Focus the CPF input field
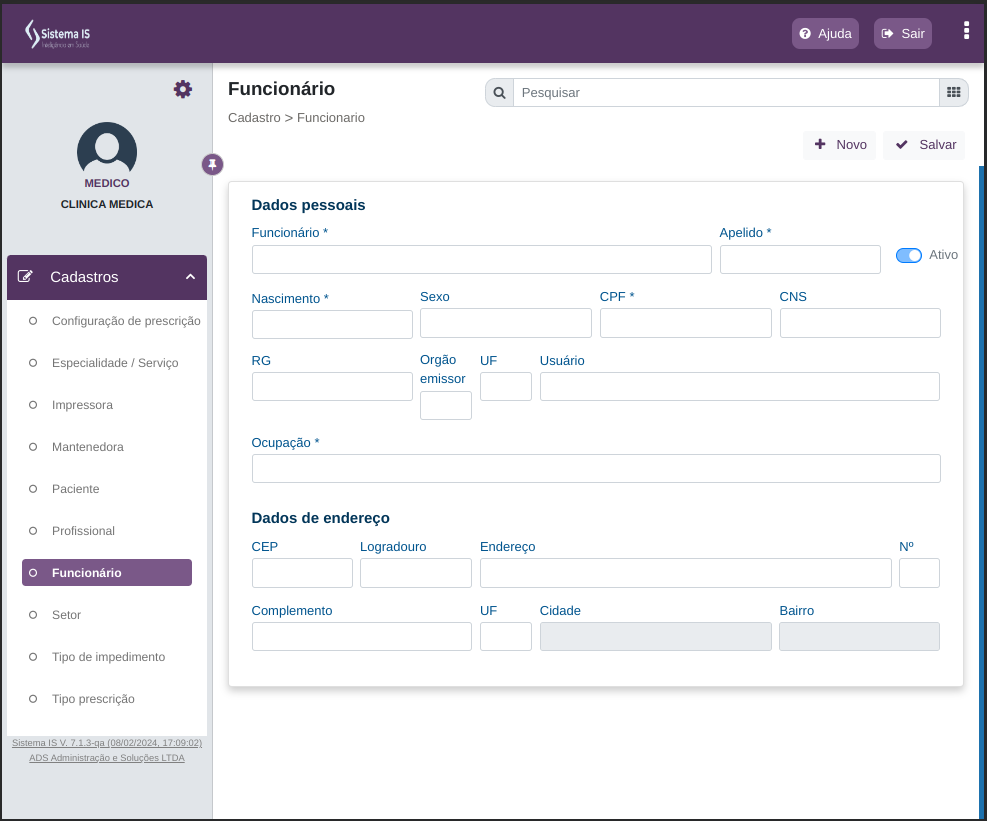Screen dimensions: 987x821 pyautogui.click(x=685, y=323)
